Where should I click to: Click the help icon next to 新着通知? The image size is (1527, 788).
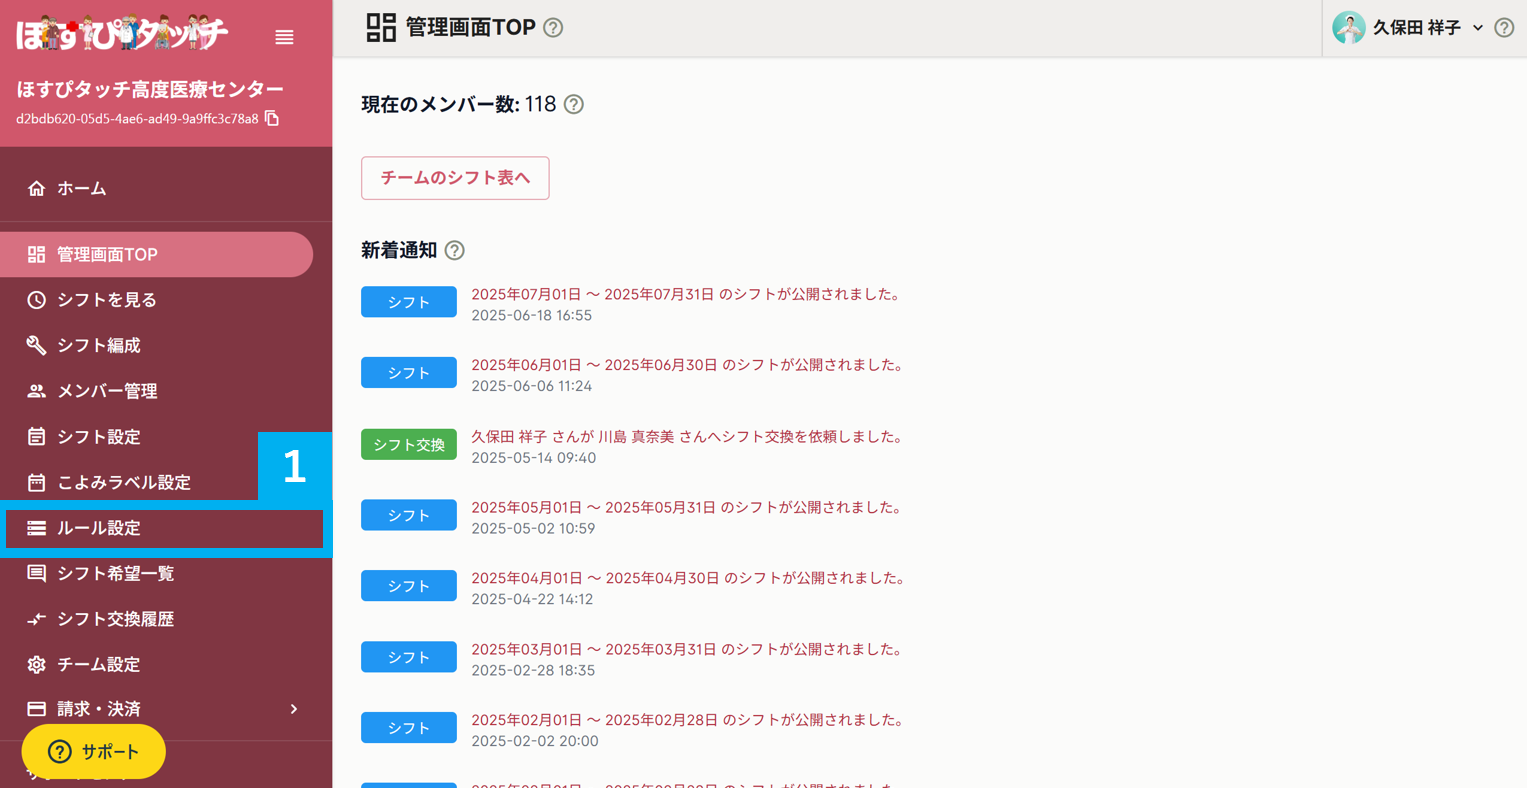[x=455, y=250]
